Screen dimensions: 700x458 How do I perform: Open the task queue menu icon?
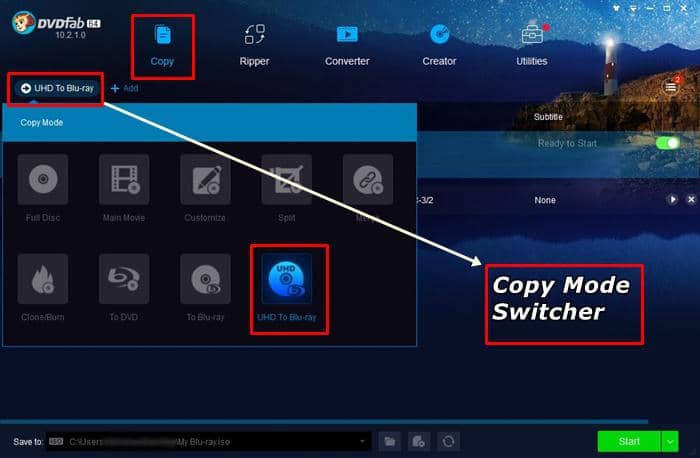point(671,87)
